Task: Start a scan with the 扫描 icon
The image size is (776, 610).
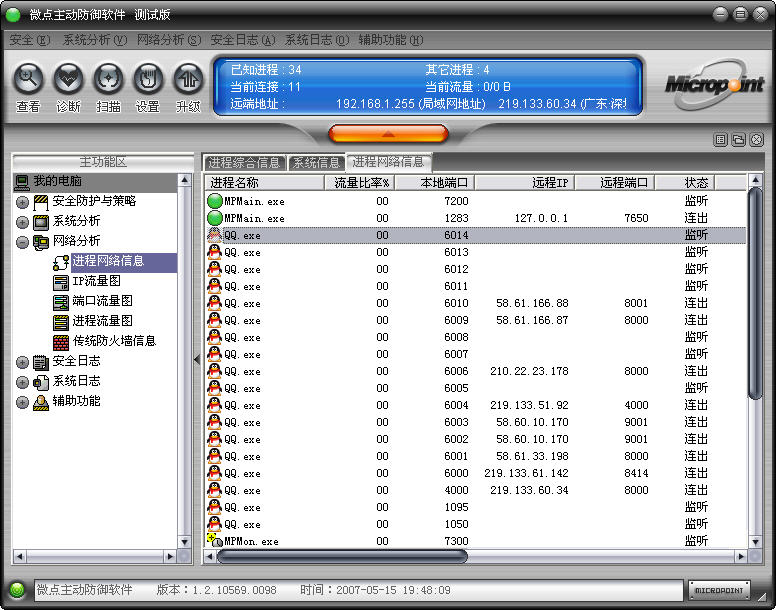Action: [108, 78]
